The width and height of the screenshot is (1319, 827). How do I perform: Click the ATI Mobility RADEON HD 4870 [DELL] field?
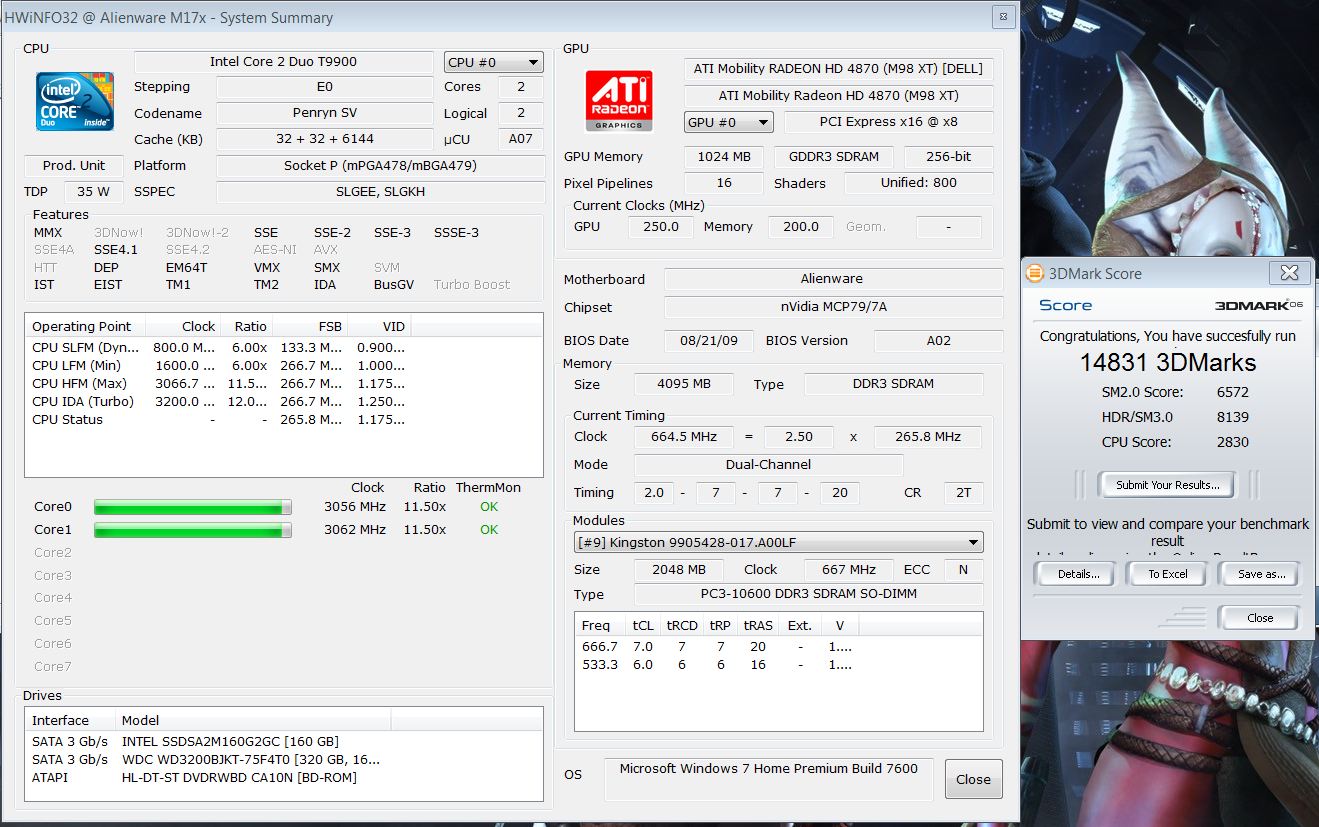[x=838, y=70]
